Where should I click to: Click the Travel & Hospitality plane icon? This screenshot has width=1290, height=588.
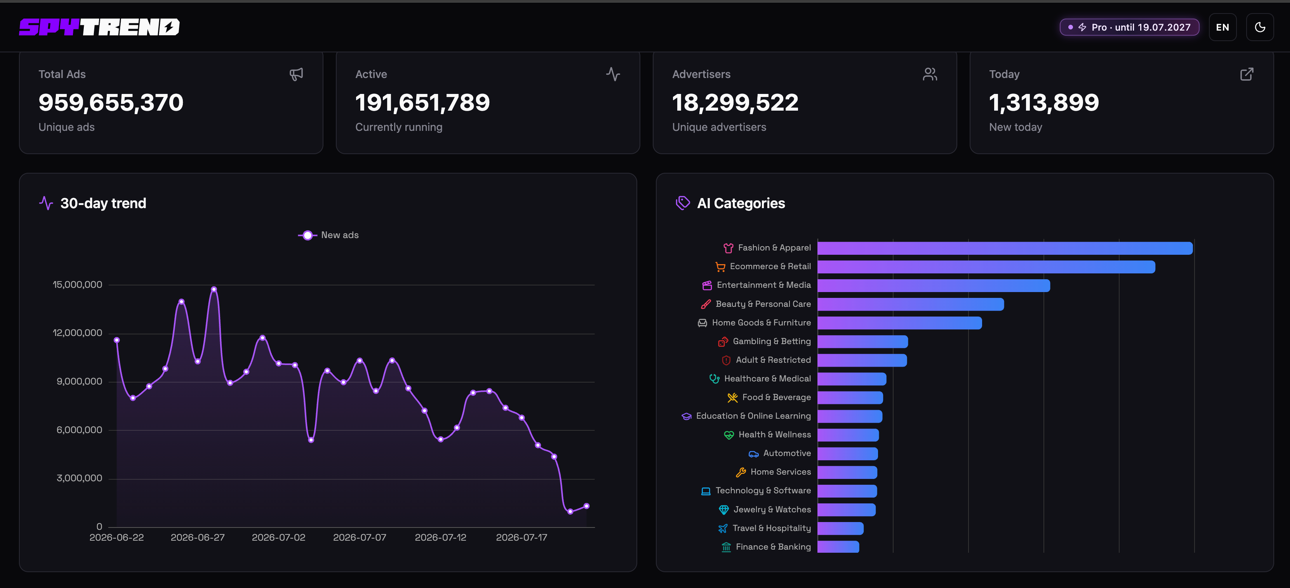click(x=722, y=528)
